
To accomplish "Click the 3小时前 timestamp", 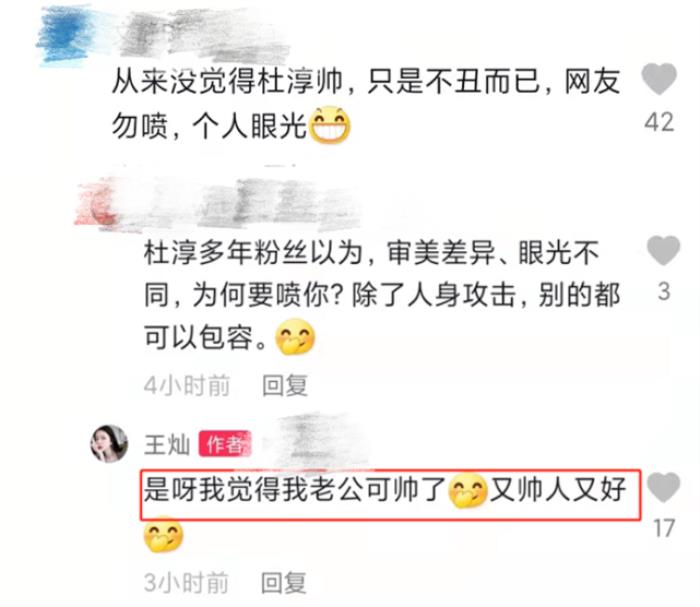I will [187, 583].
